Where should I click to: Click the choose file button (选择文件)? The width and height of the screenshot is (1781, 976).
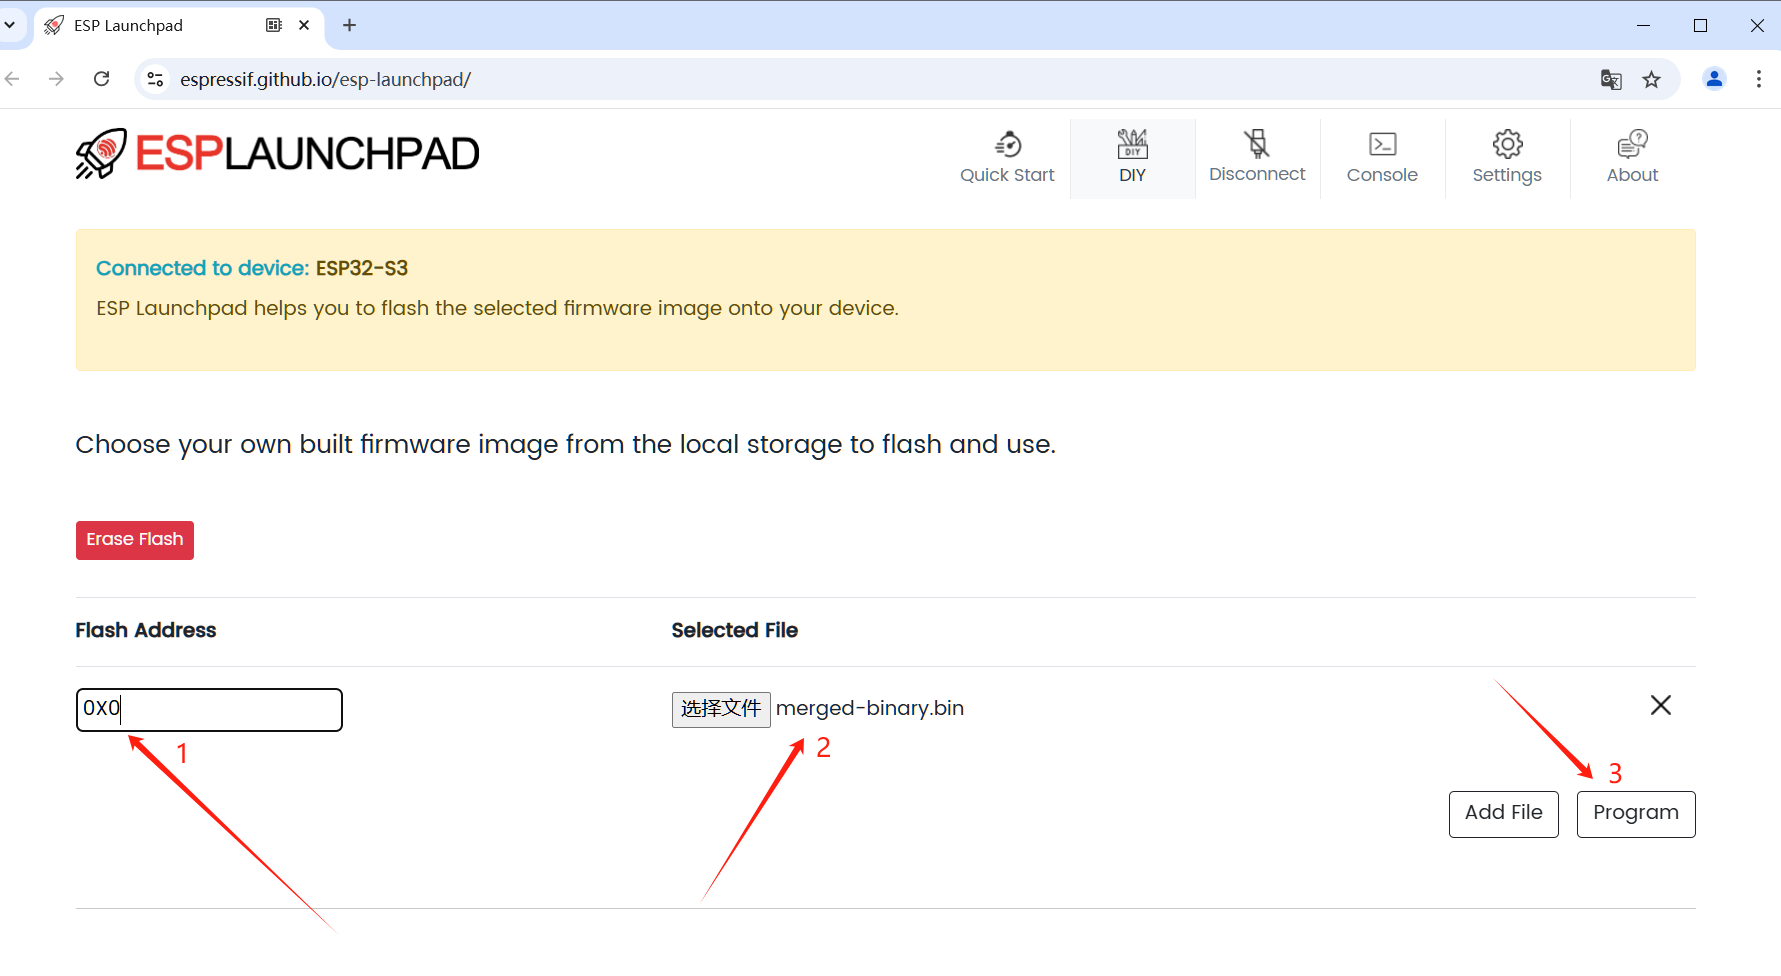click(721, 709)
